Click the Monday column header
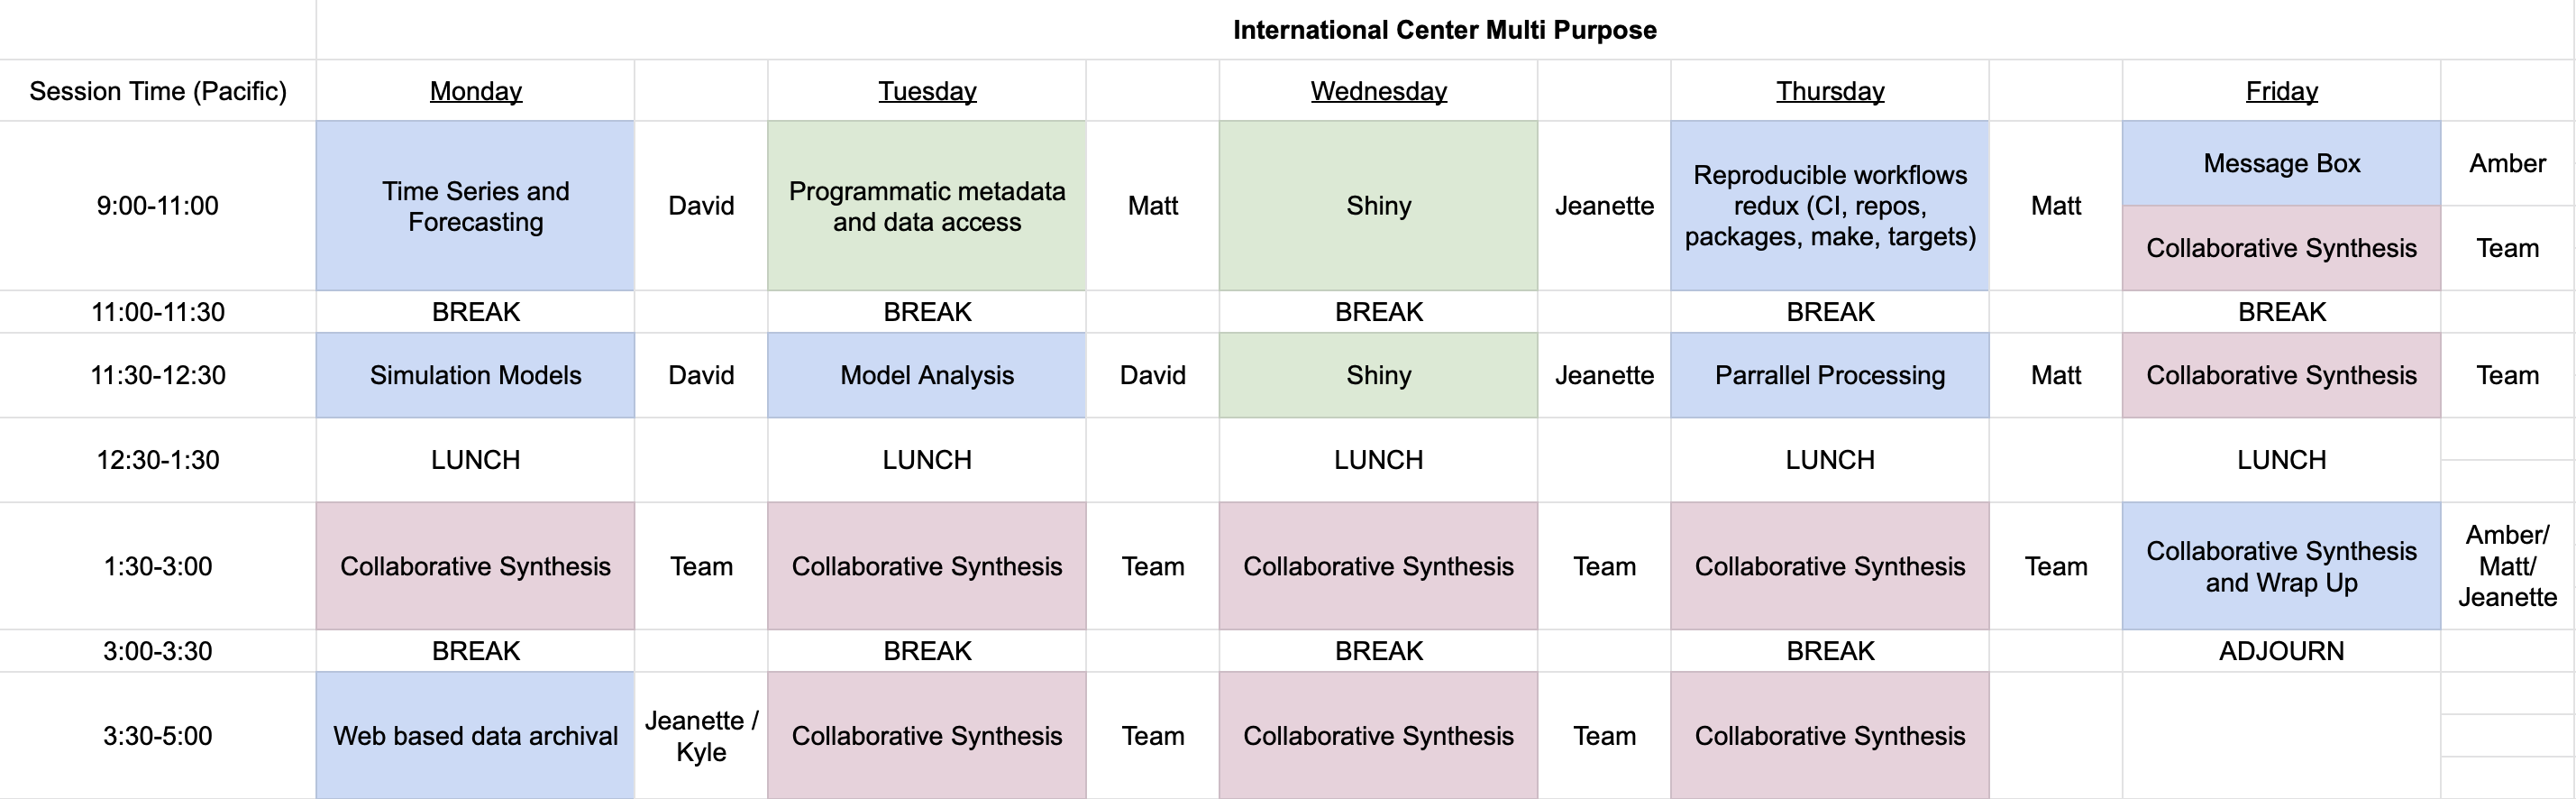 (475, 91)
